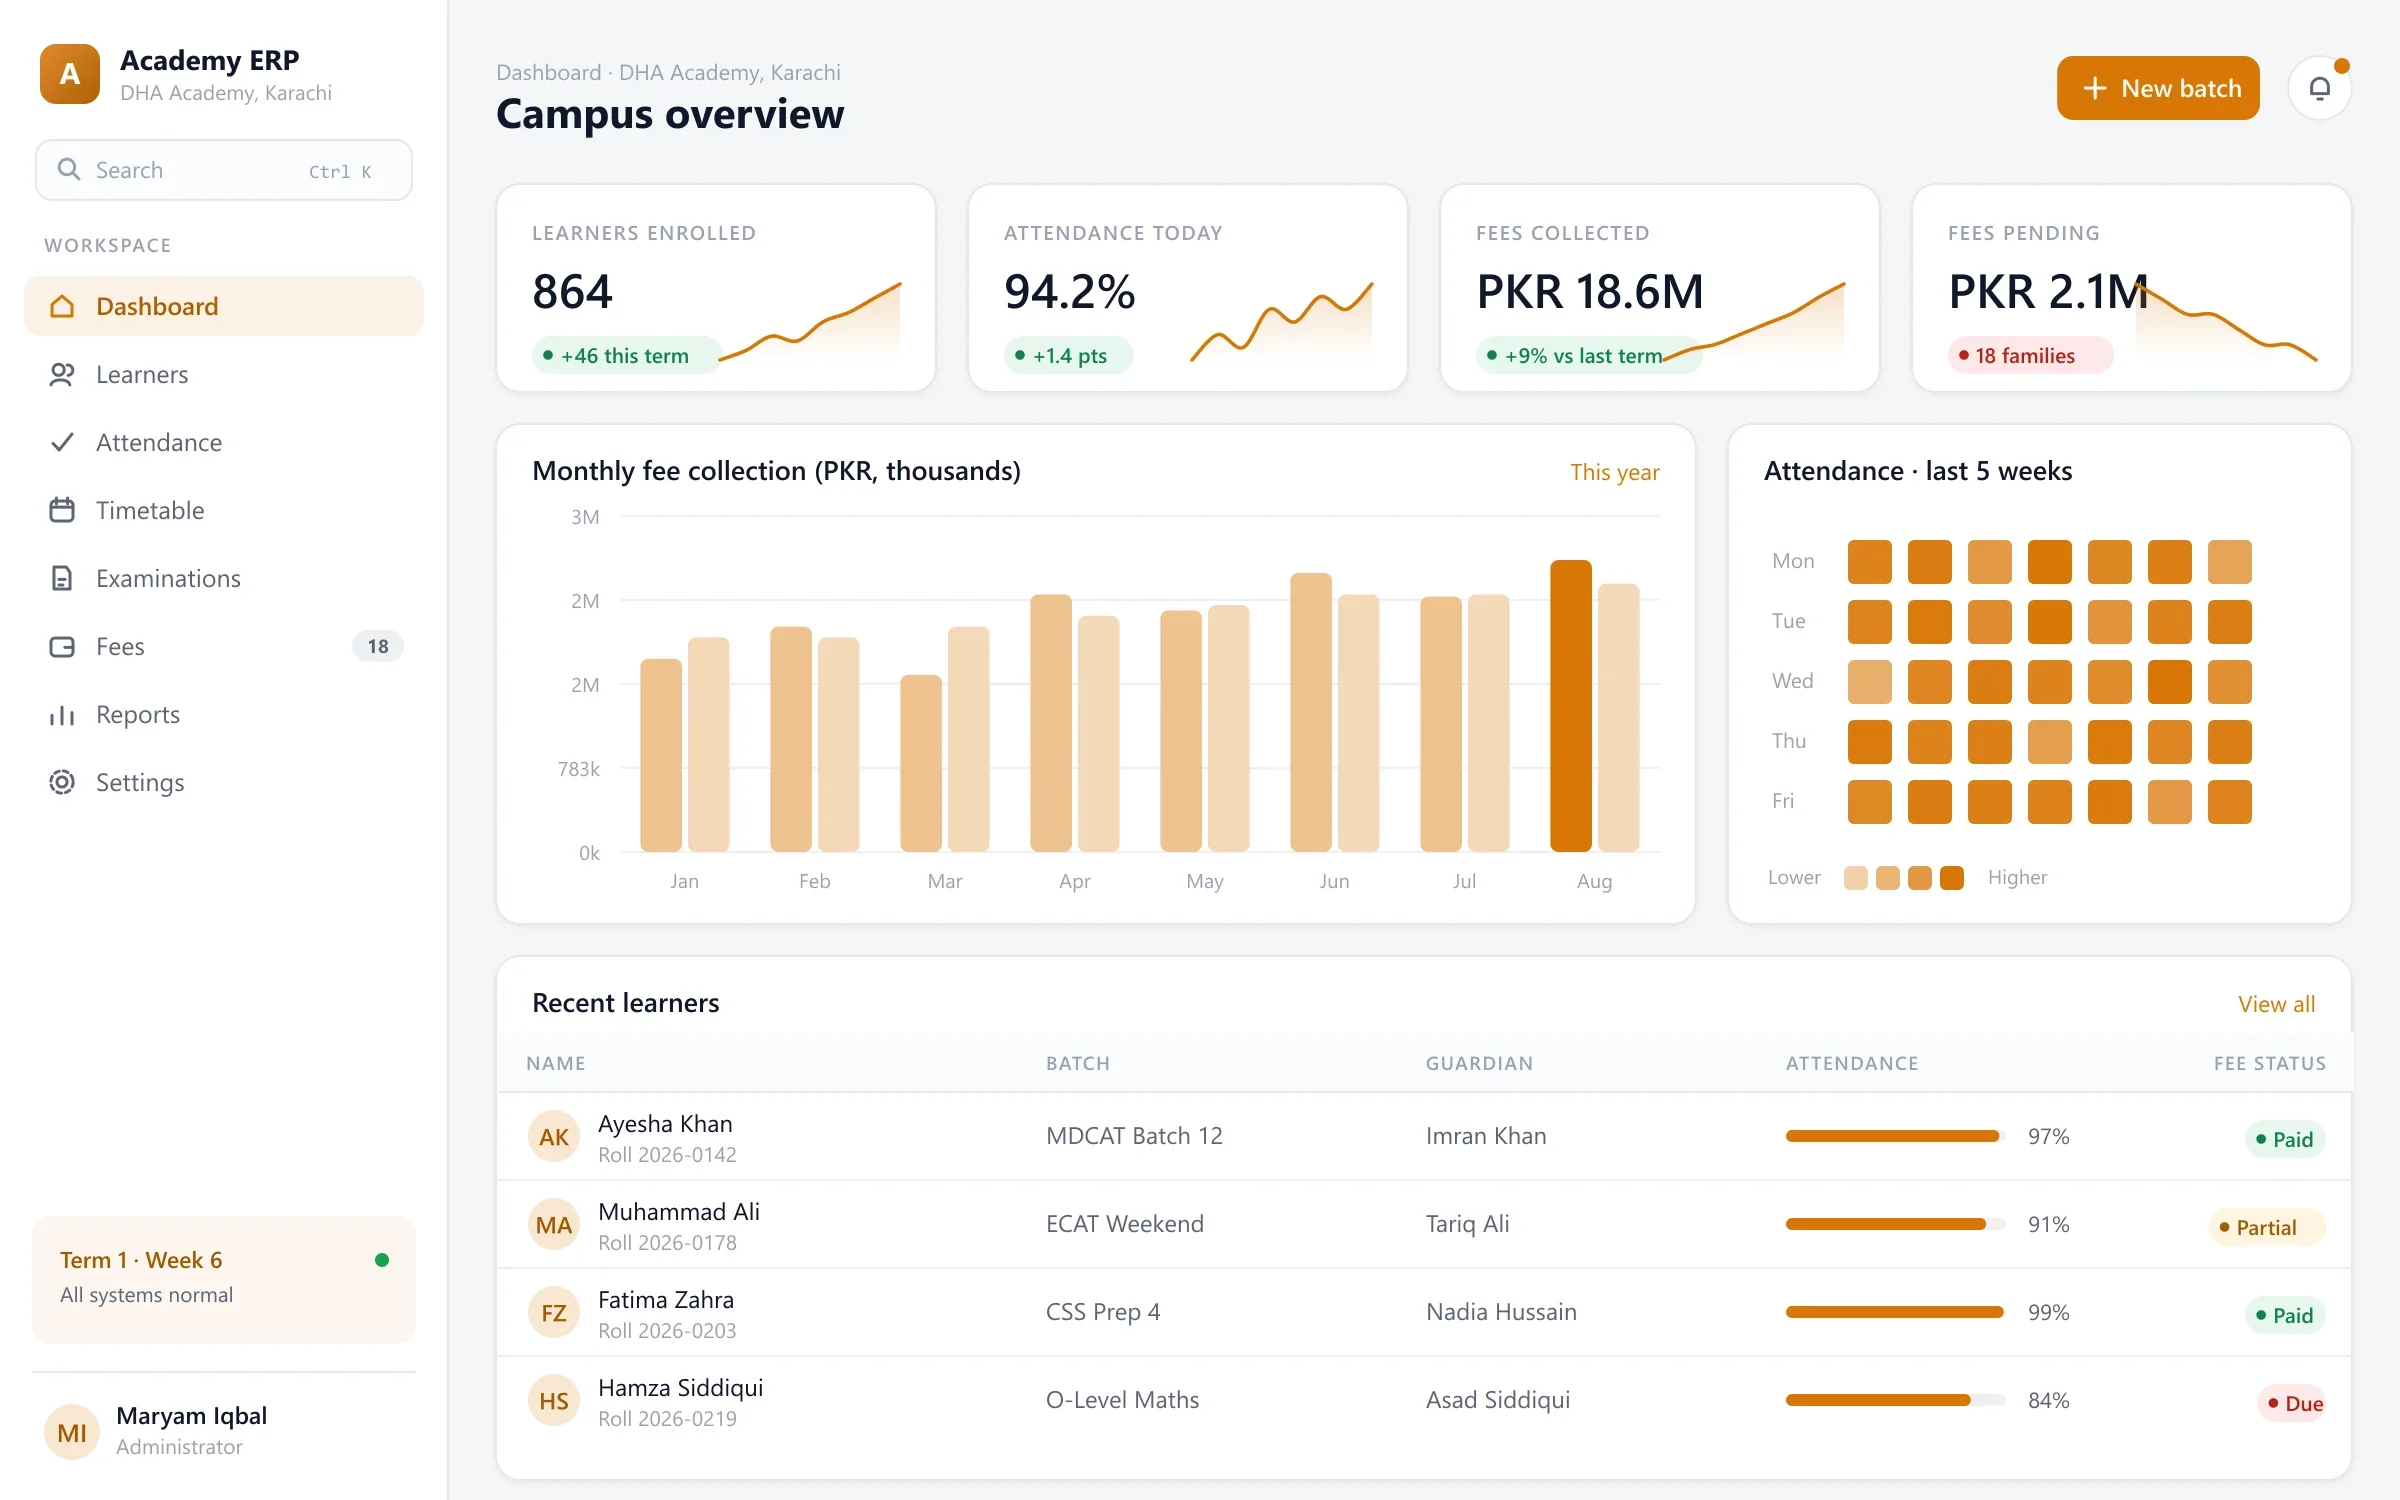The width and height of the screenshot is (2400, 1500).
Task: Click the Timetable calendar icon
Action: 62,510
